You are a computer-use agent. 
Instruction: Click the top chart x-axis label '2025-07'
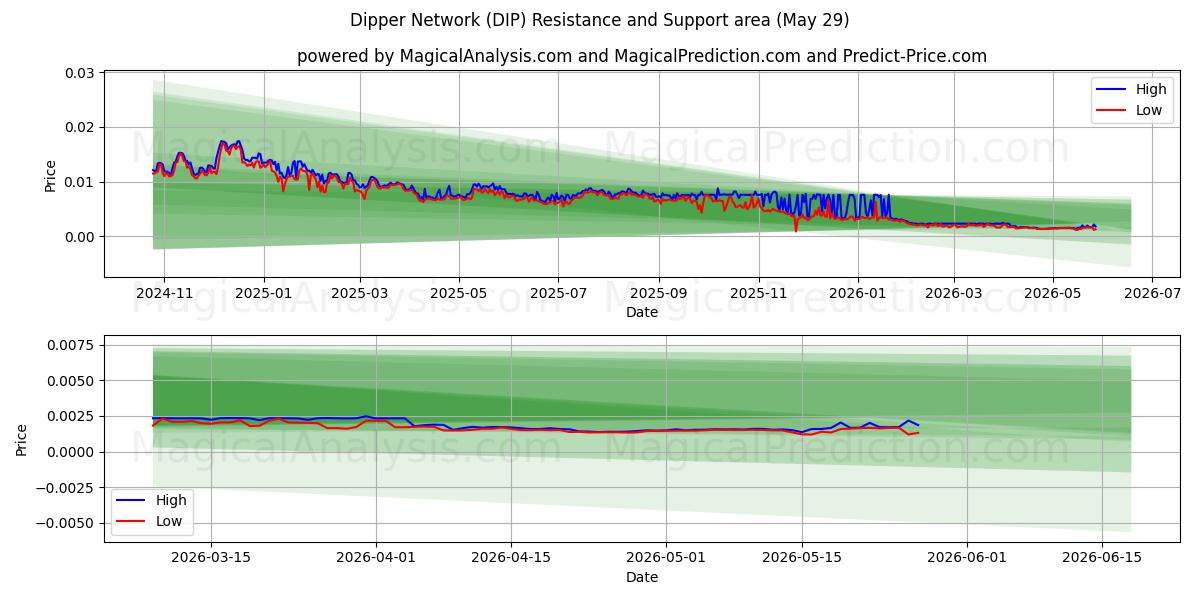click(558, 295)
